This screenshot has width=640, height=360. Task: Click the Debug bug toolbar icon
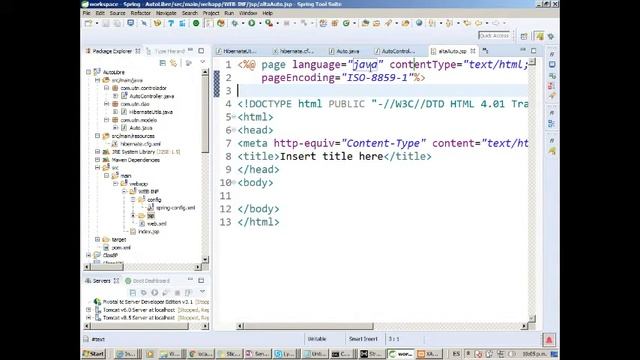click(x=234, y=23)
